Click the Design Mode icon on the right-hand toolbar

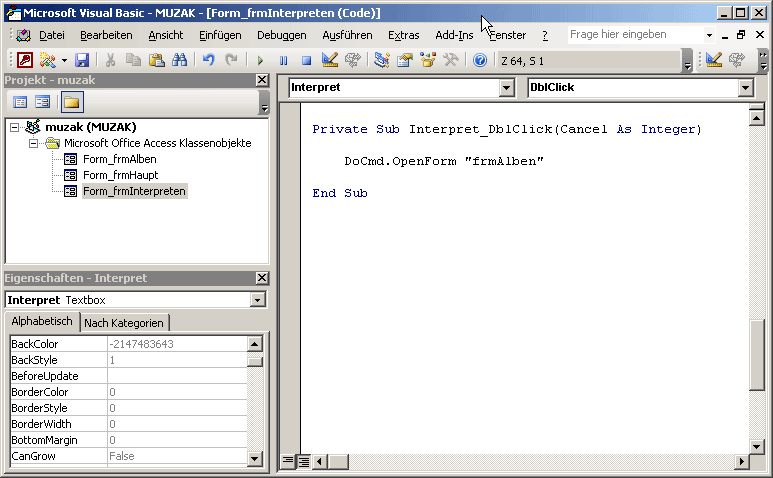point(714,60)
